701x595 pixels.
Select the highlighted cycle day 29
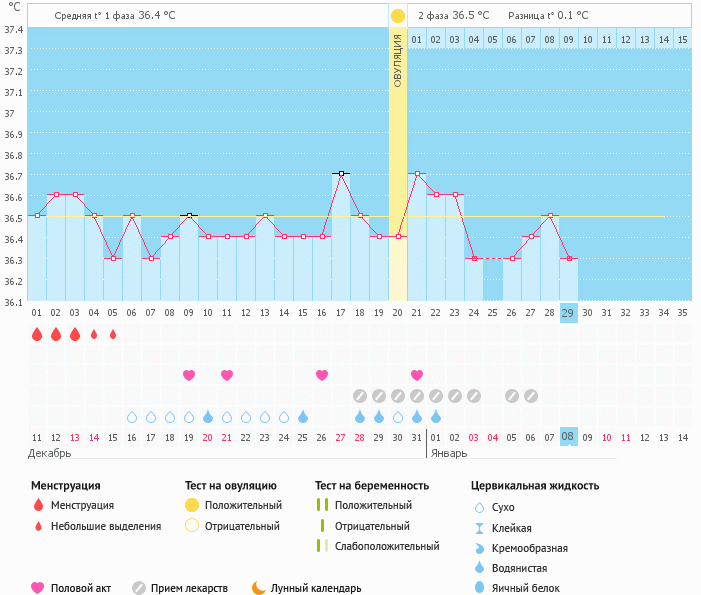(568, 313)
